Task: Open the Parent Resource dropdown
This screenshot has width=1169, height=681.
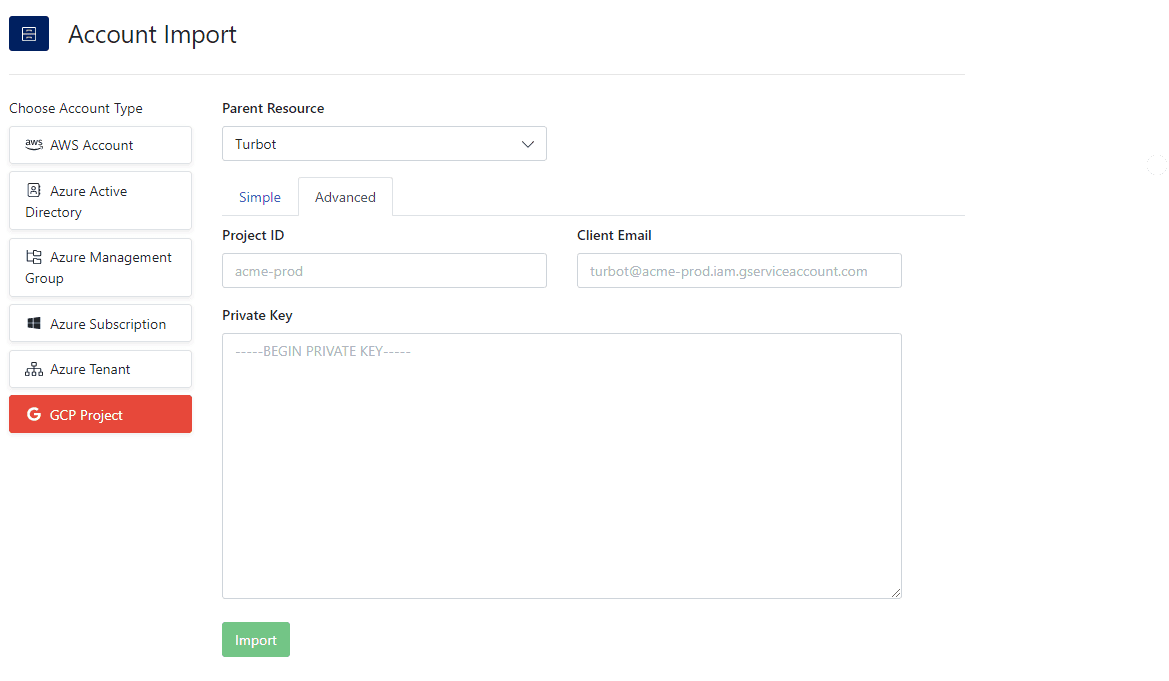Action: (x=384, y=144)
